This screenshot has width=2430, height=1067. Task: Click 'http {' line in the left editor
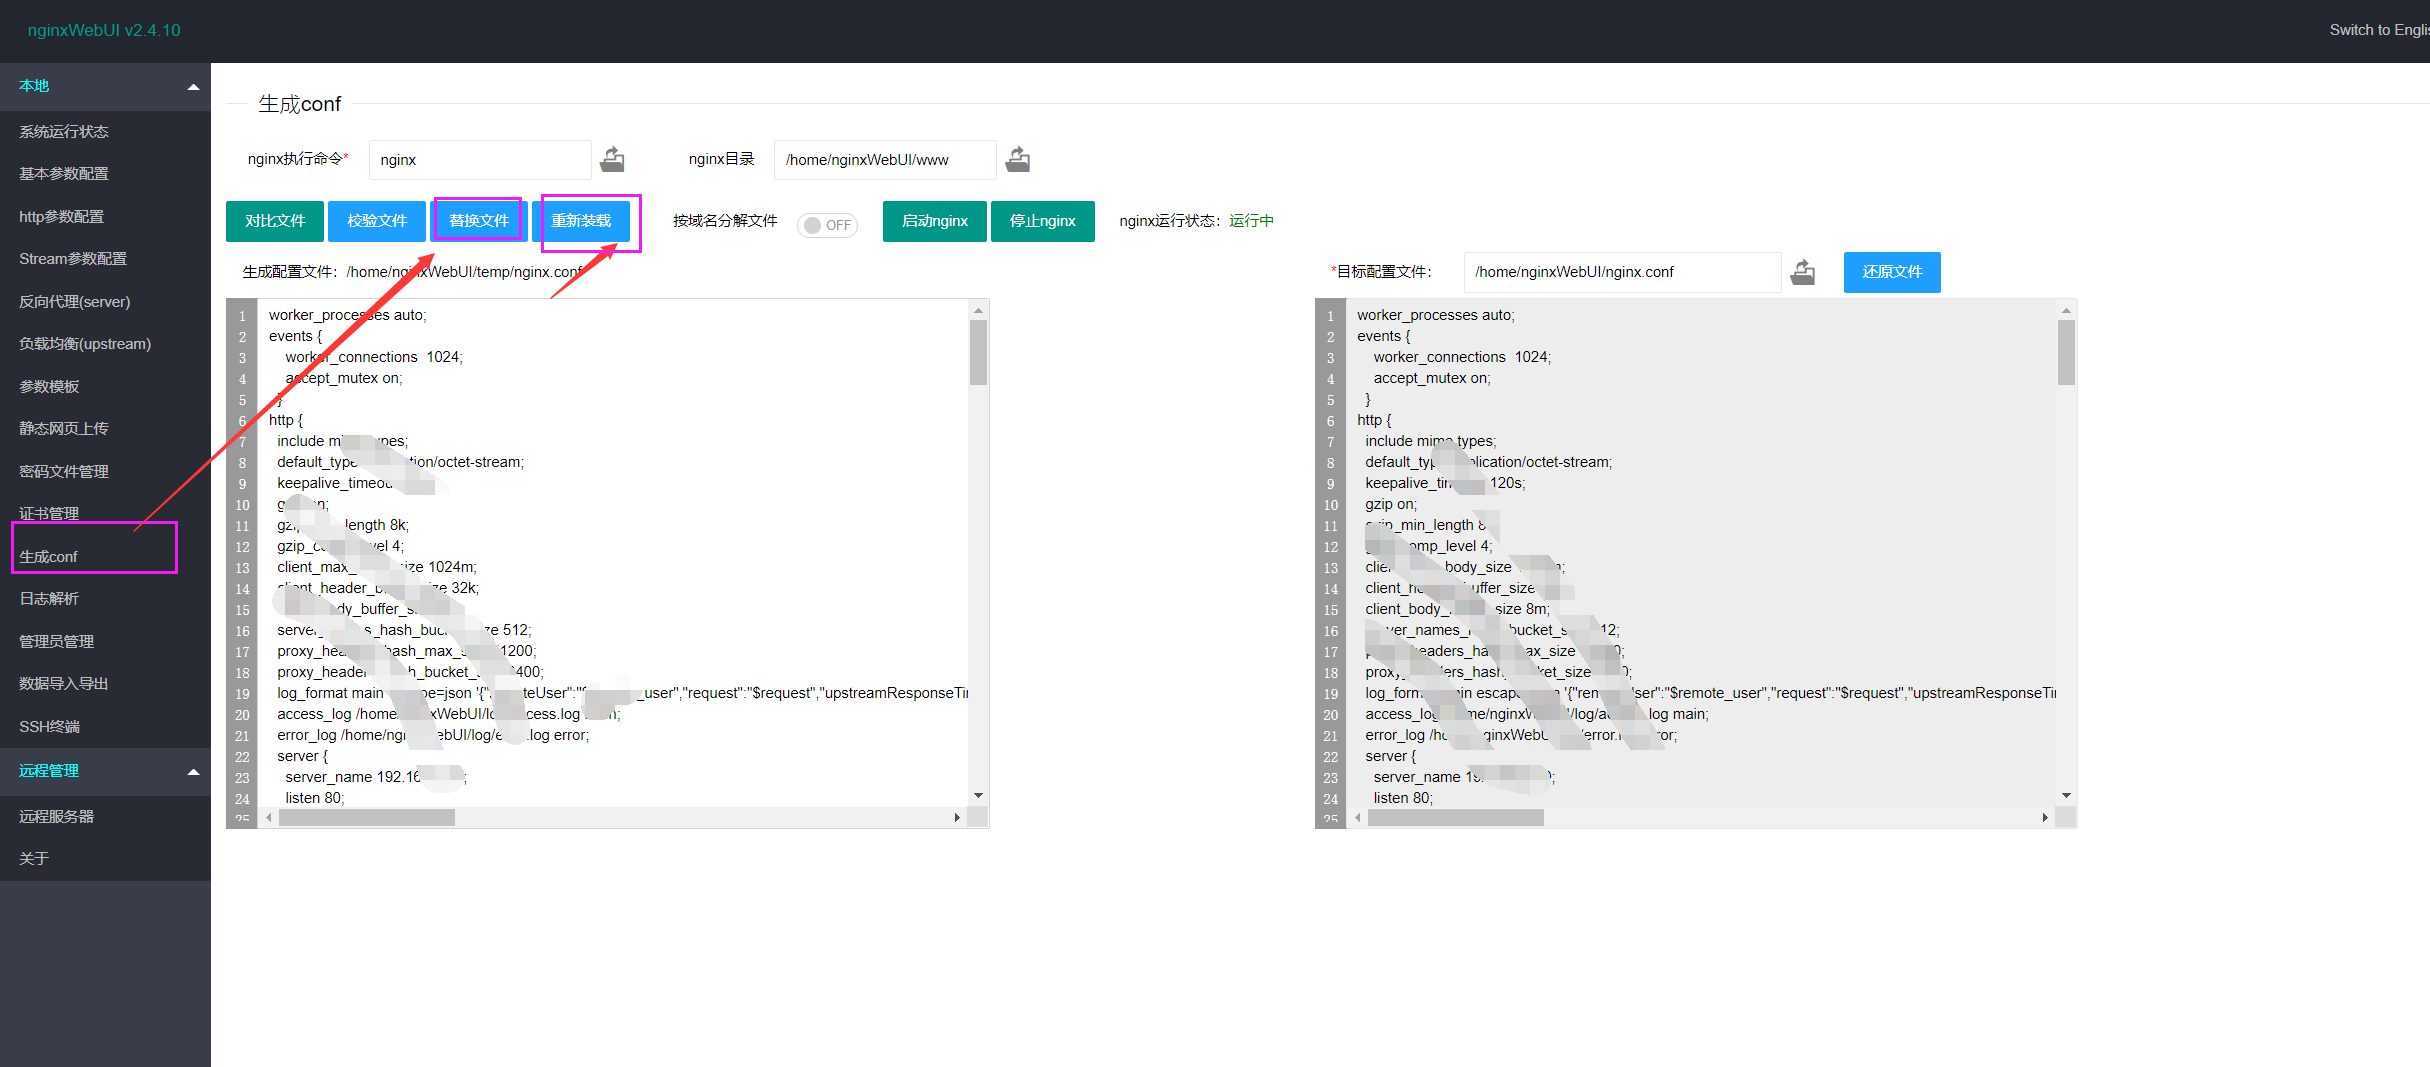(285, 420)
